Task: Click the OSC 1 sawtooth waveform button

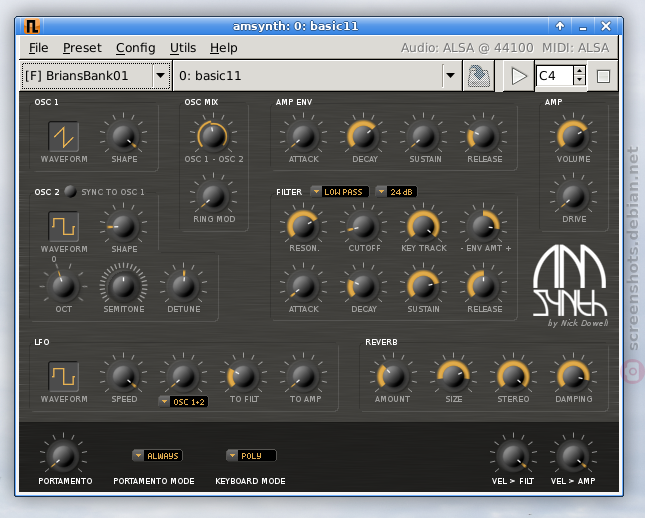Action: (63, 137)
